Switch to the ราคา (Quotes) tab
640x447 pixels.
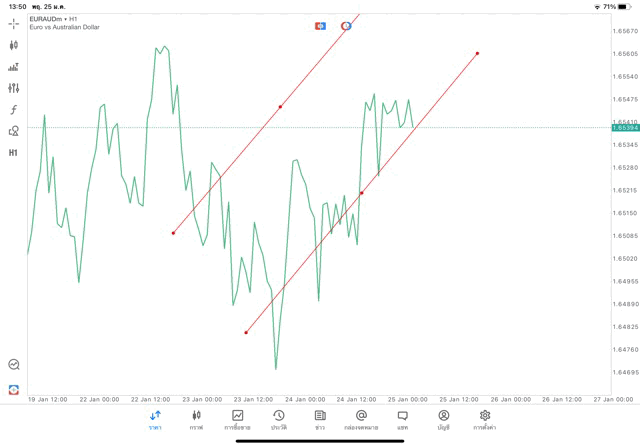pos(155,419)
